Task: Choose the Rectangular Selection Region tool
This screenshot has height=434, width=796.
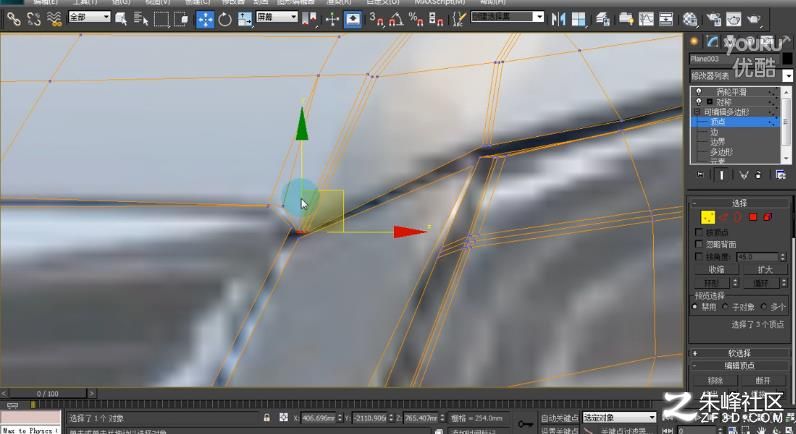Action: [161, 19]
